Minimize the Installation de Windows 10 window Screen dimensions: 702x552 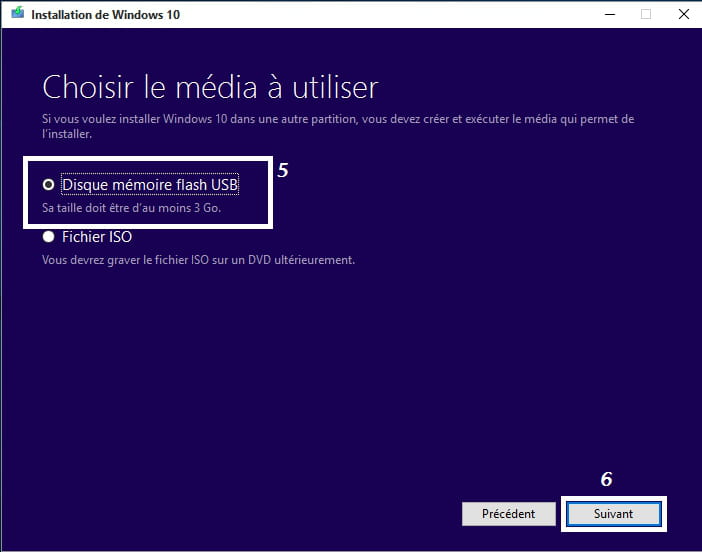pyautogui.click(x=610, y=14)
